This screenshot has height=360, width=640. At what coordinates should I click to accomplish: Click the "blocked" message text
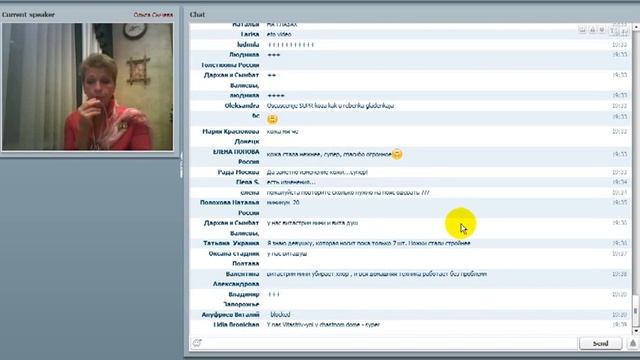tap(280, 315)
